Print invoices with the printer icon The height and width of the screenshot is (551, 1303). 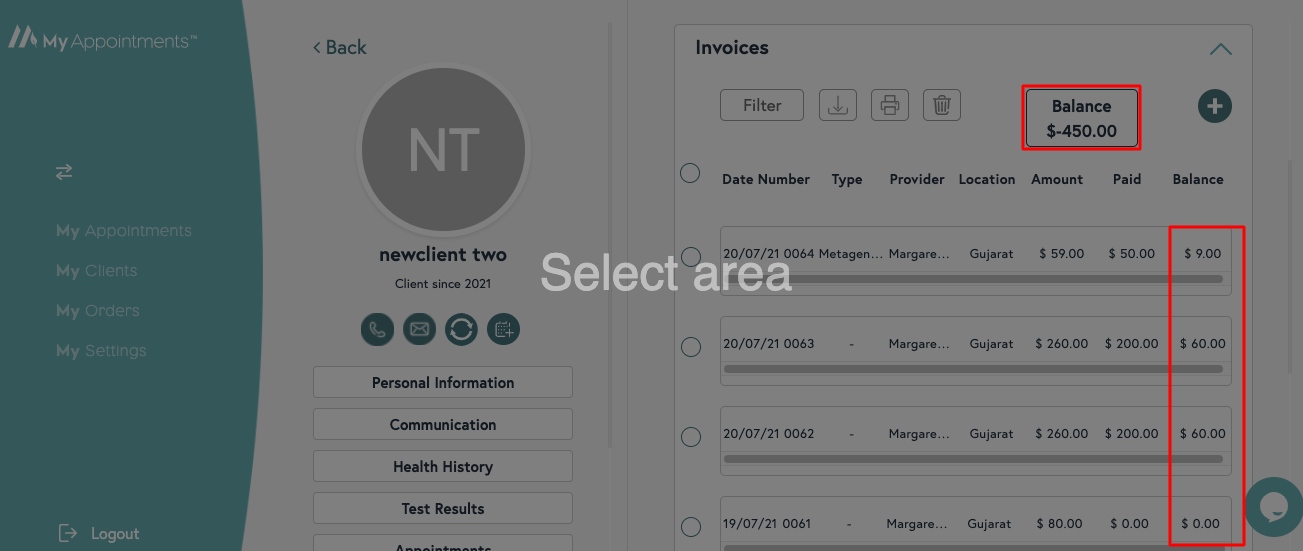coord(889,105)
